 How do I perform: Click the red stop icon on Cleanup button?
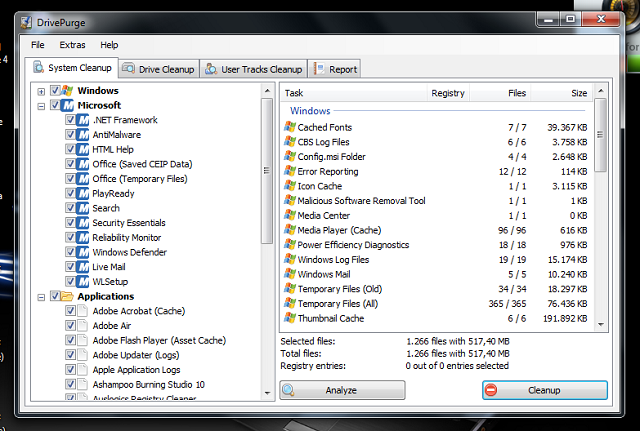[x=491, y=390]
